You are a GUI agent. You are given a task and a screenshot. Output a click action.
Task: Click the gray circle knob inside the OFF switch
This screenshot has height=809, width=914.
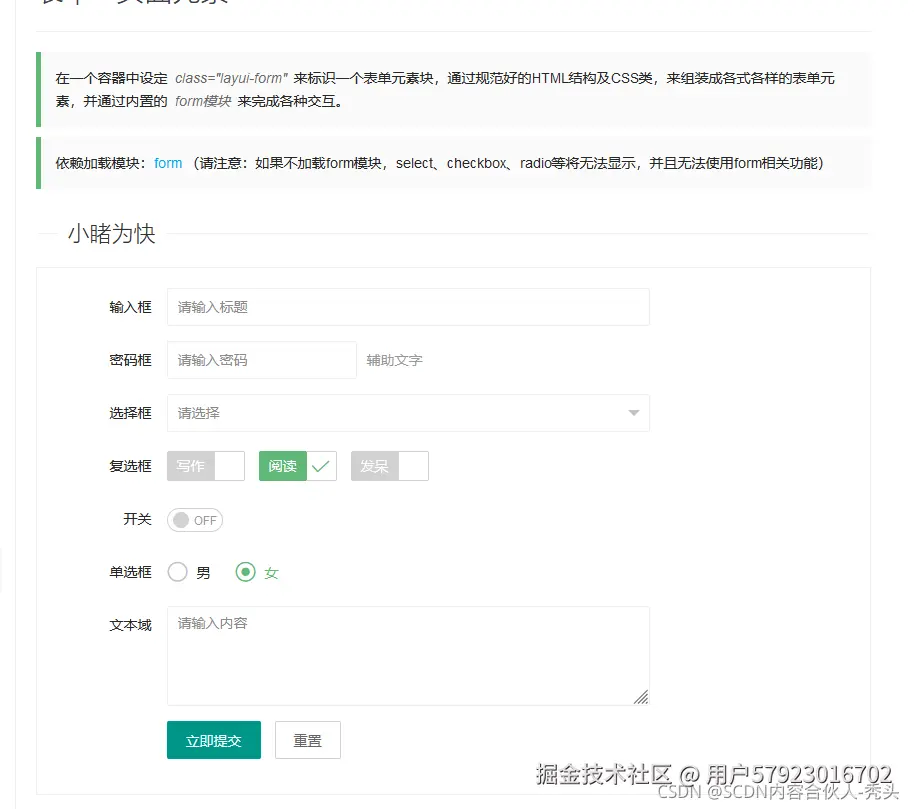tap(181, 520)
